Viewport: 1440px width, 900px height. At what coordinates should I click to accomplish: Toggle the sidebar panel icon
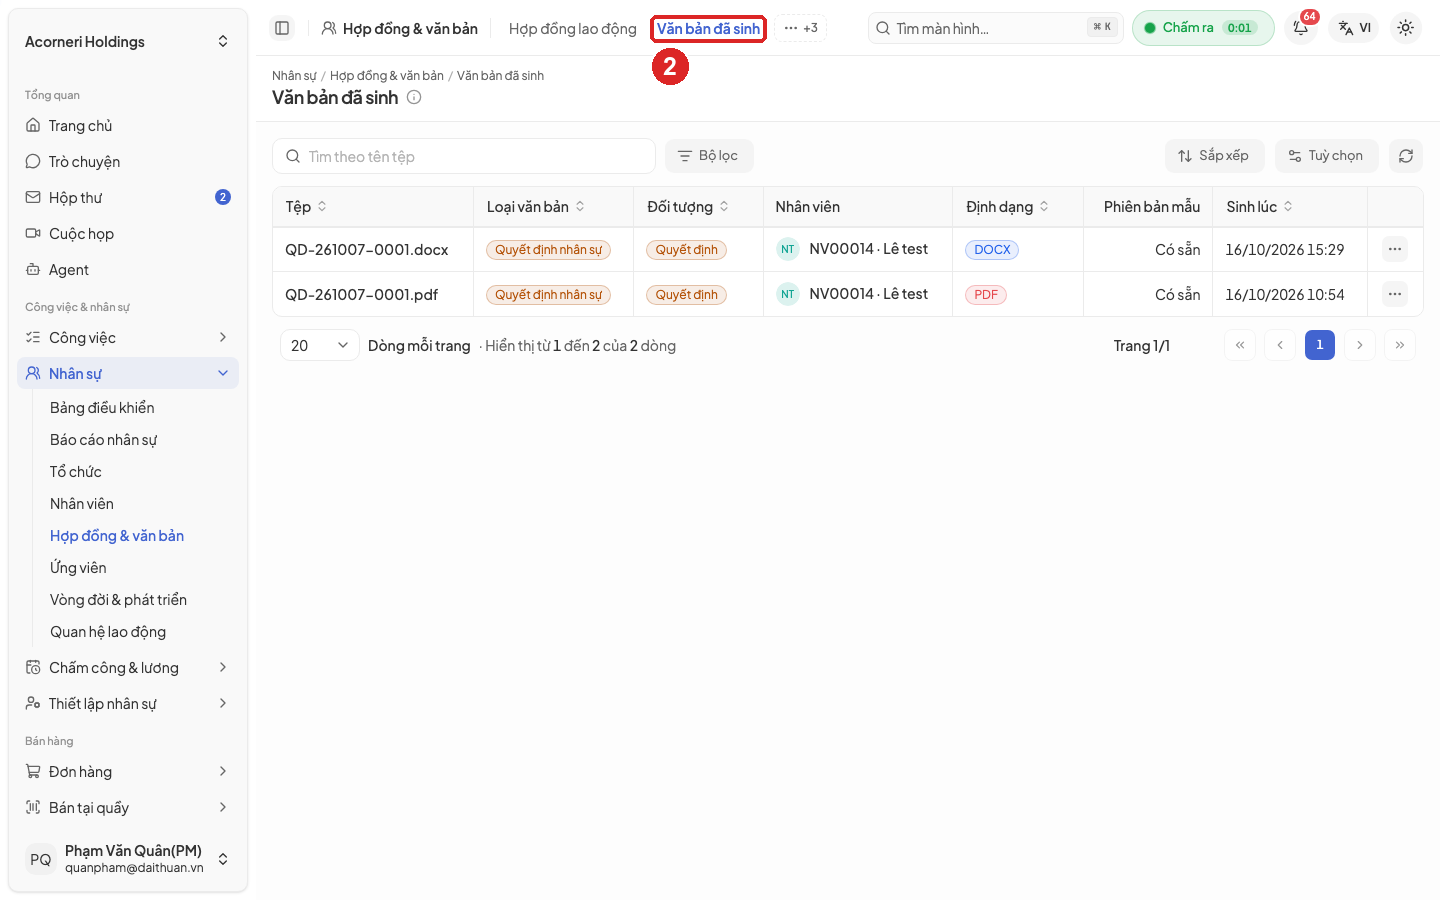(282, 28)
